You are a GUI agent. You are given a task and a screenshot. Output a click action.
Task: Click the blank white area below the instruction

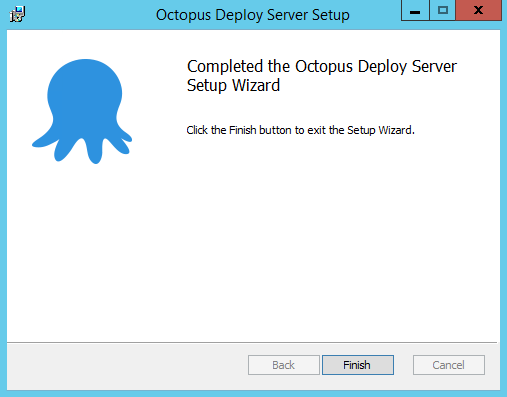(300, 233)
